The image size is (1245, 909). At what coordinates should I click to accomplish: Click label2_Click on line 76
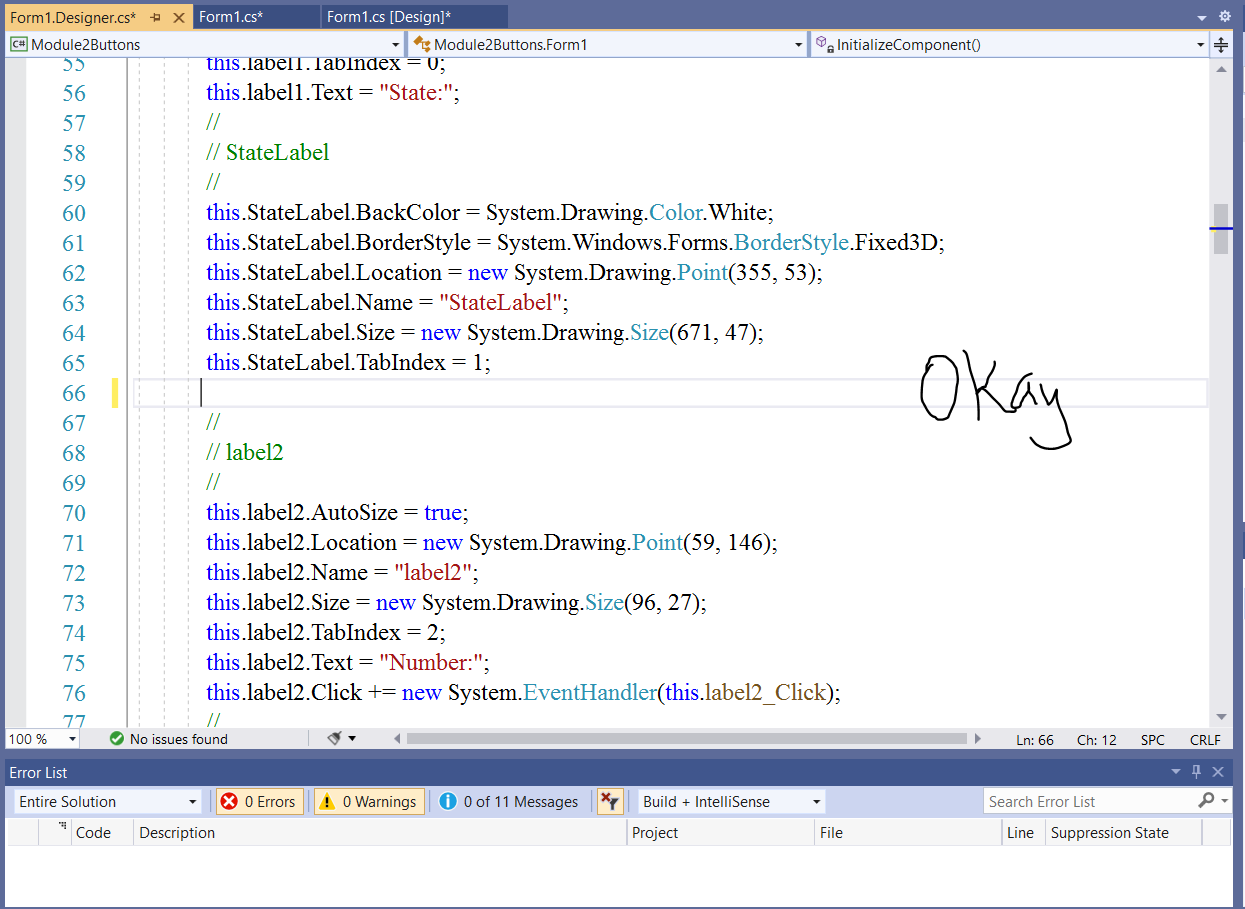(x=765, y=693)
